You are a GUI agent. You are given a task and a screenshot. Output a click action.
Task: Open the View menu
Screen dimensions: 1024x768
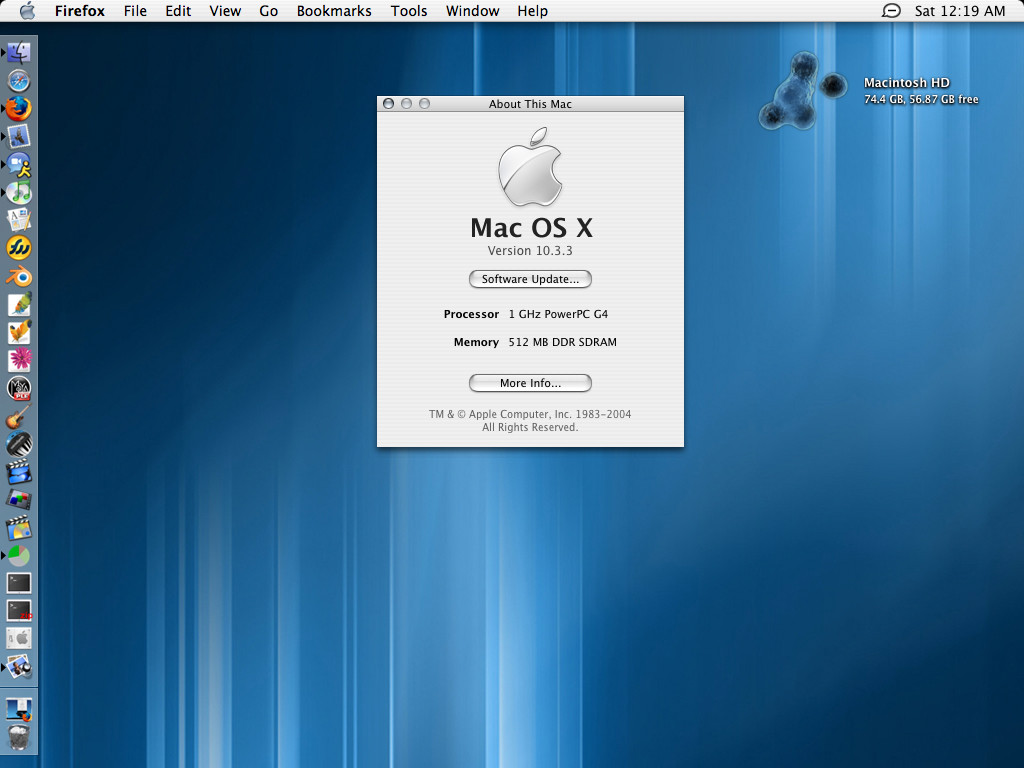click(225, 11)
